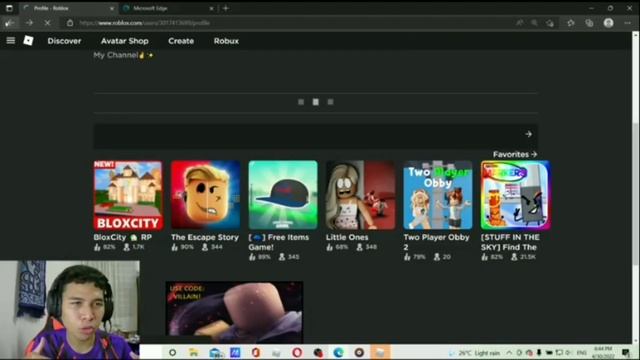This screenshot has height=360, width=640.
Task: Click the weather Light rain widget
Action: 475,353
